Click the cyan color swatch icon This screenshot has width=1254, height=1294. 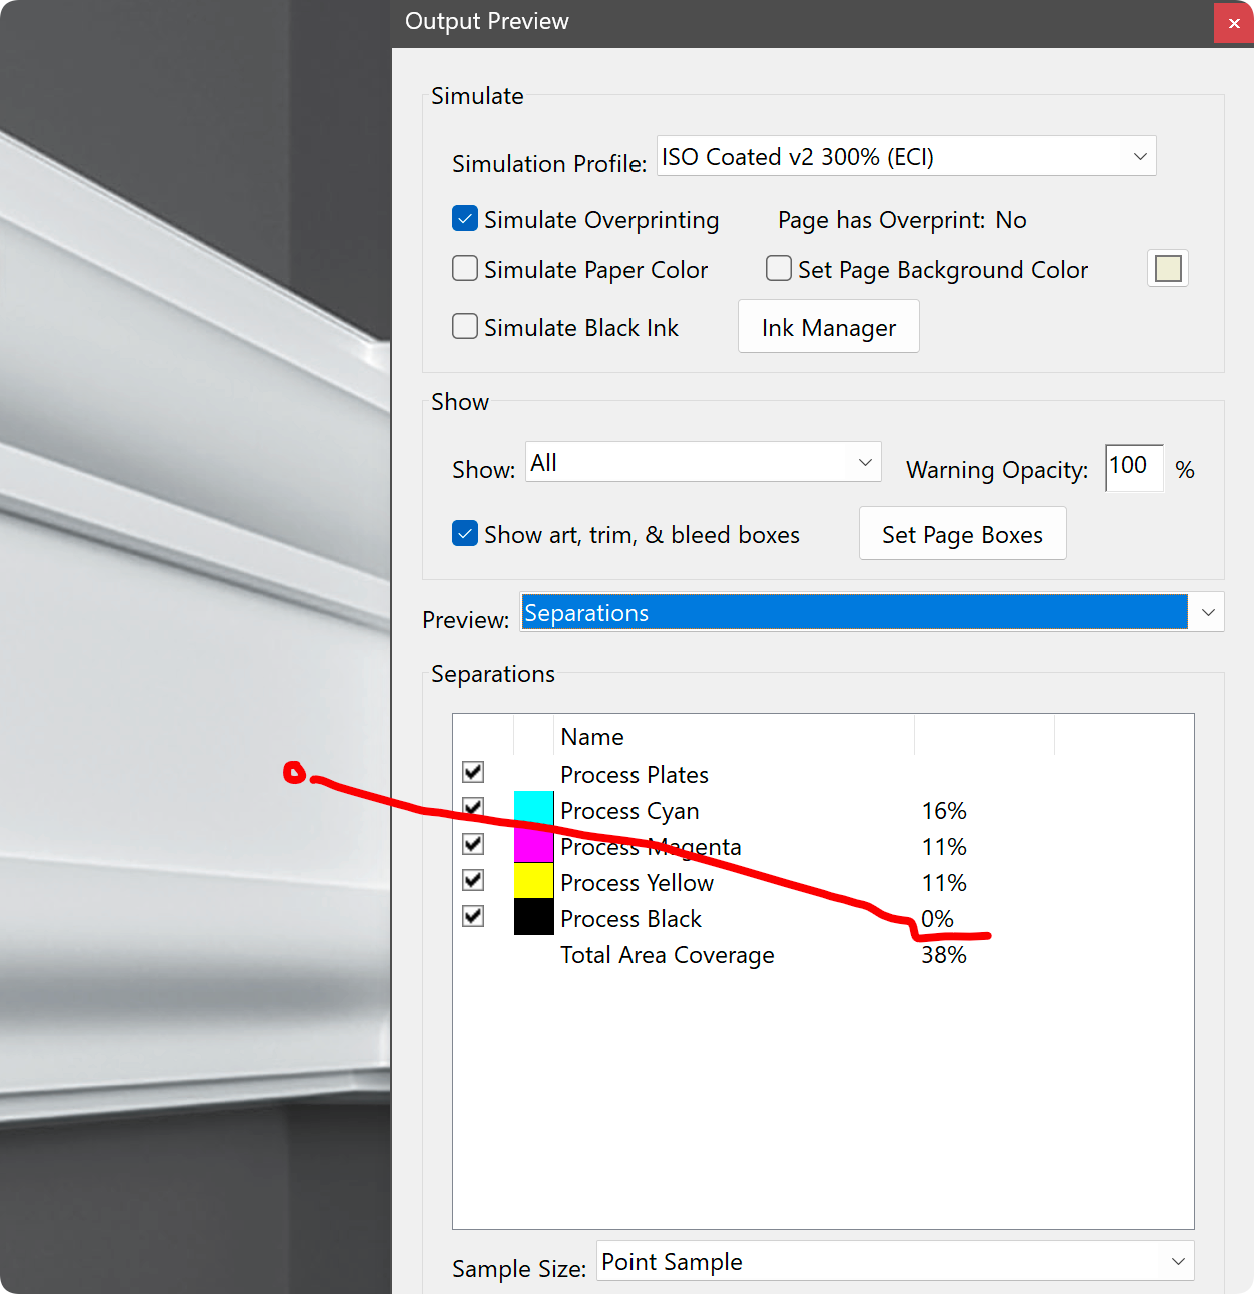click(533, 808)
